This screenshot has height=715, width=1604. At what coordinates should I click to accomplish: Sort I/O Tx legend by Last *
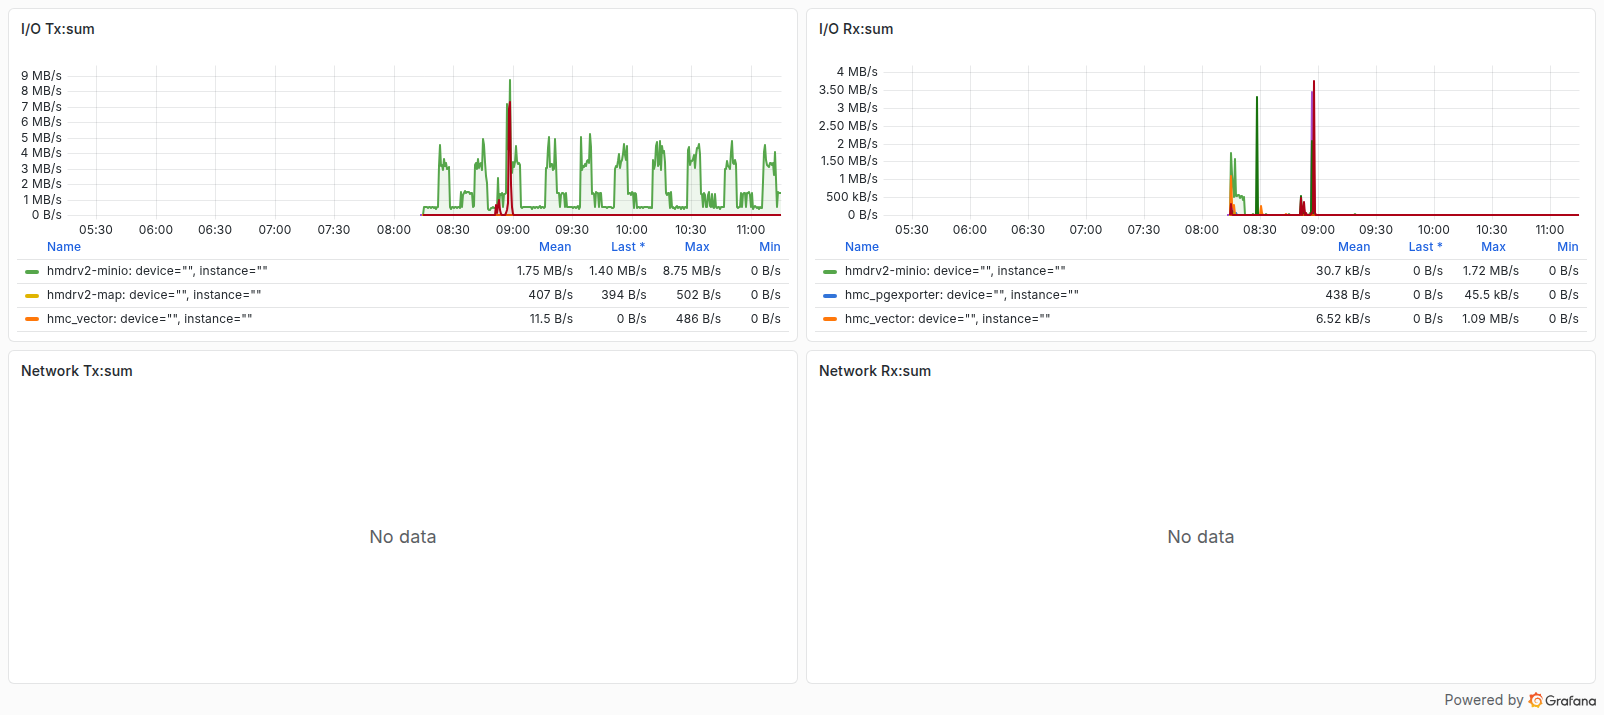(x=628, y=247)
